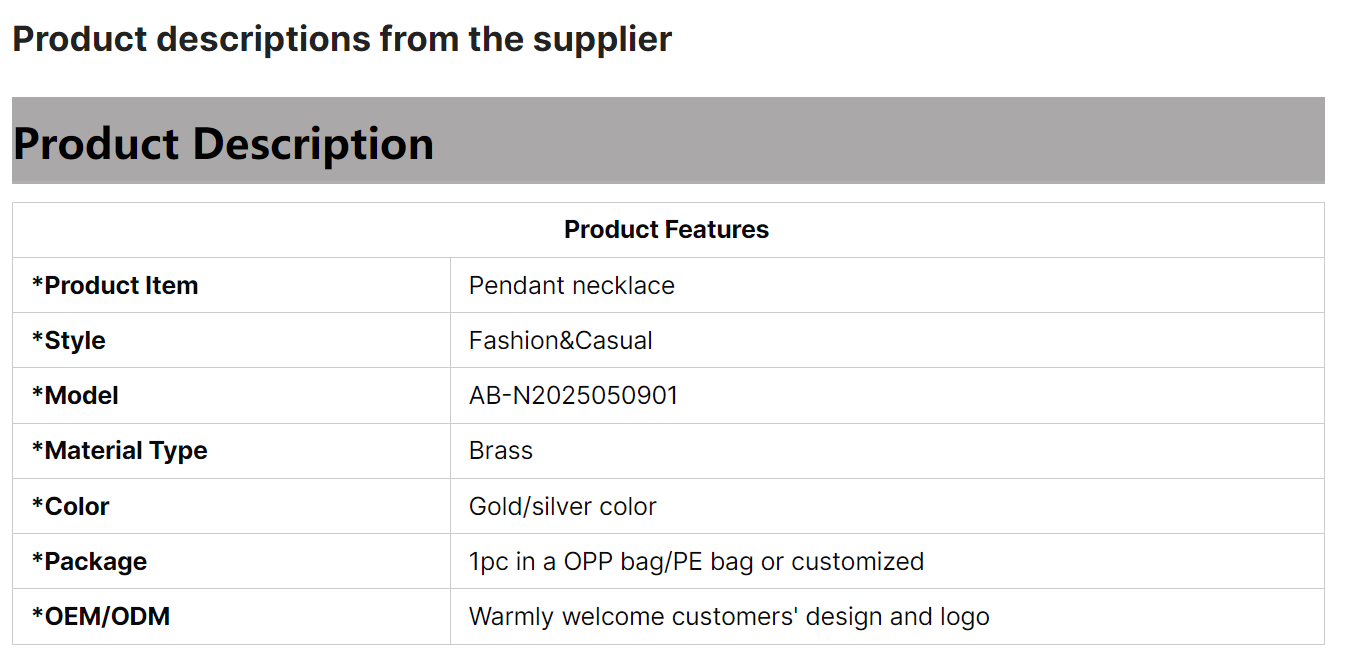Click the '*Package' label cell
Image resolution: width=1360 pixels, height=663 pixels.
coord(231,561)
